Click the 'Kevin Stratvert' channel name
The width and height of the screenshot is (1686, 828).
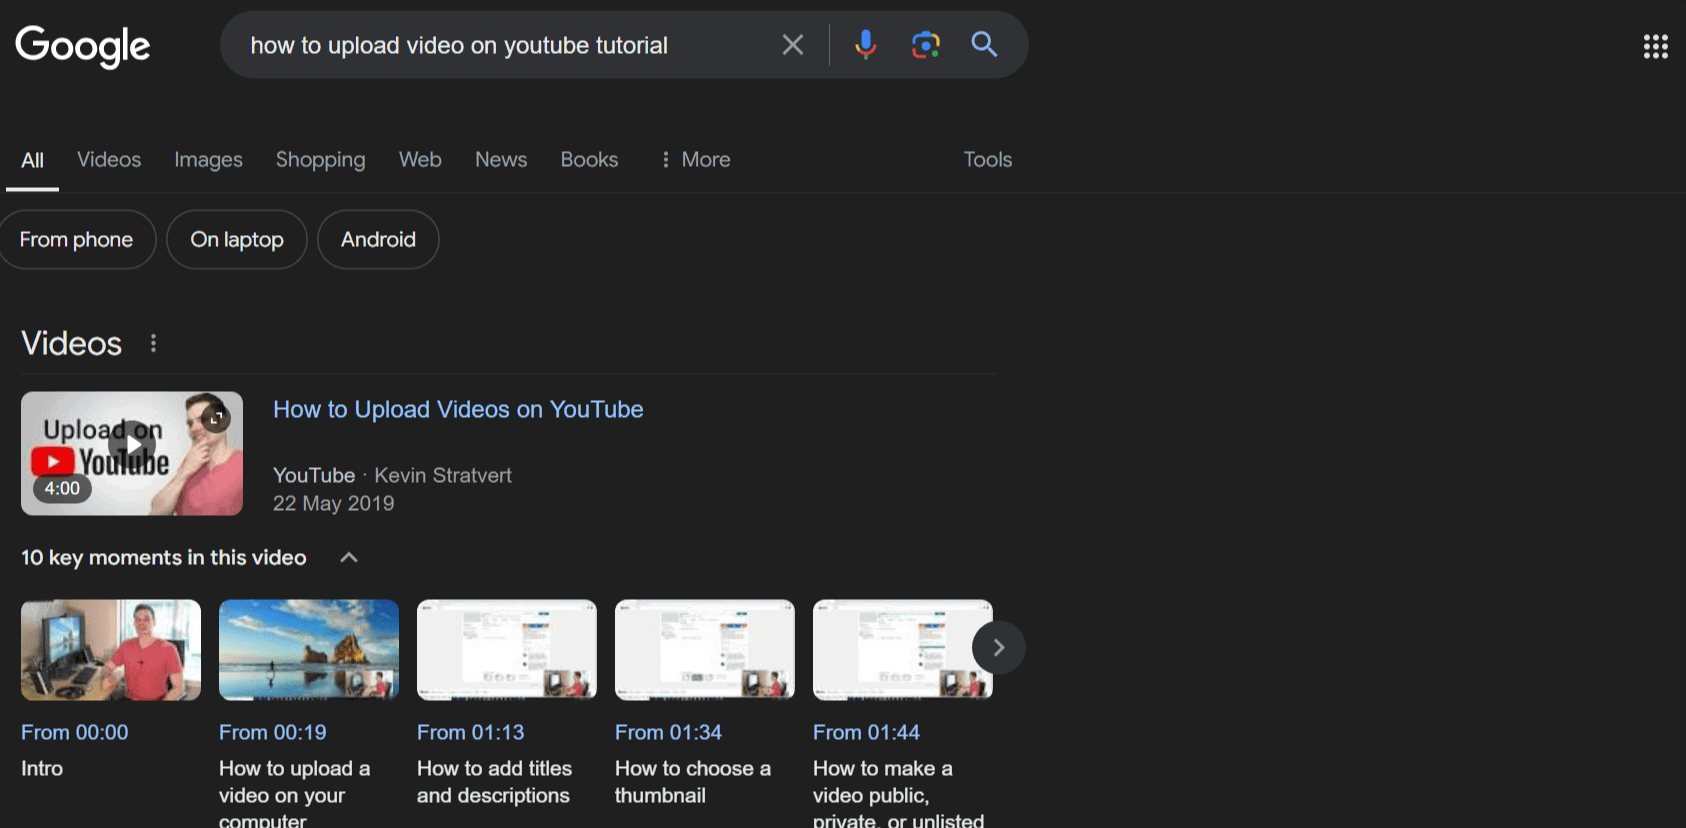click(443, 476)
